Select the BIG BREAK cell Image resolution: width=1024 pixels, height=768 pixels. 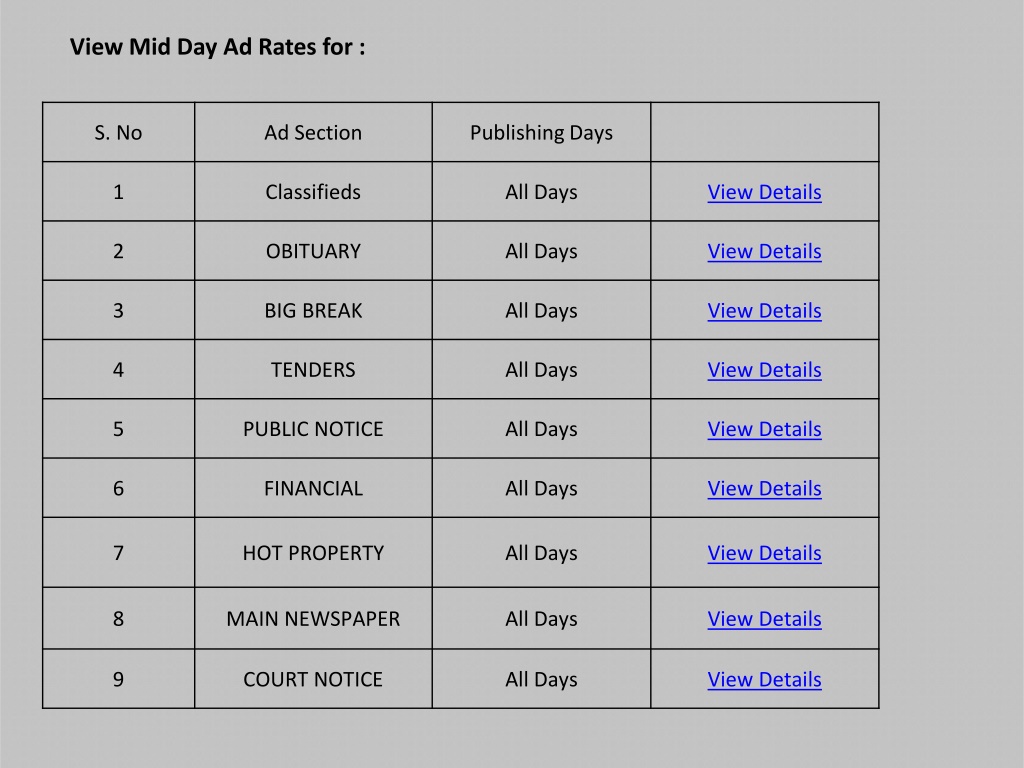313,311
